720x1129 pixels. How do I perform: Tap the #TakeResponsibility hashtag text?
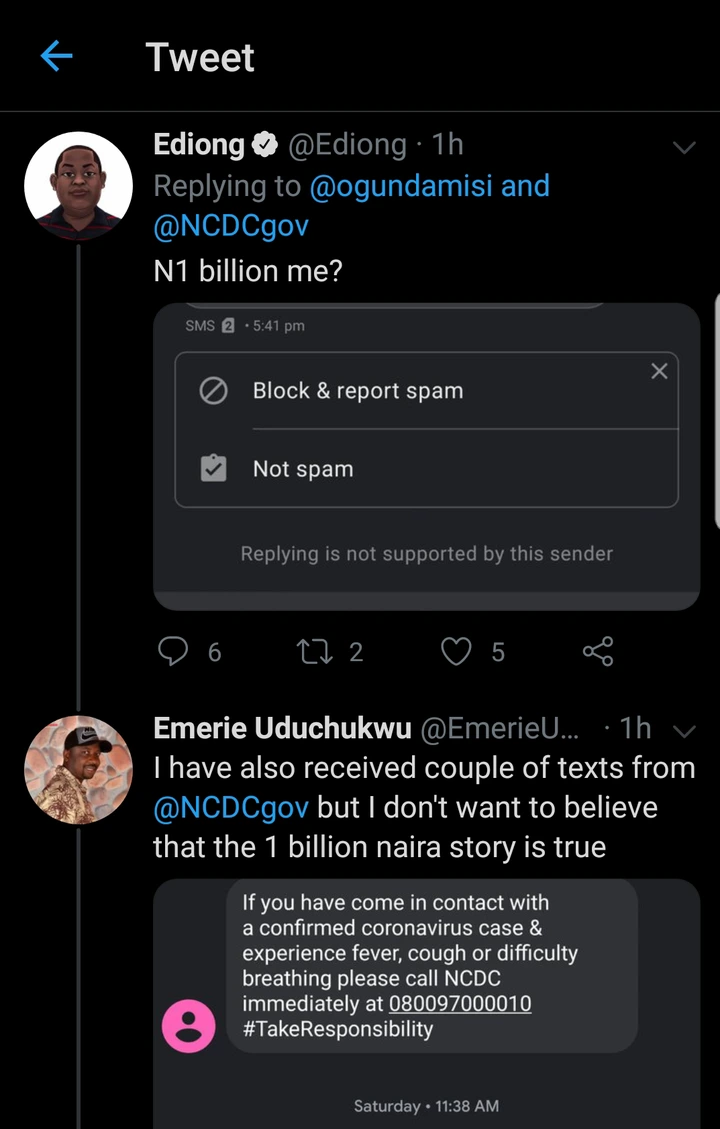pyautogui.click(x=337, y=1029)
